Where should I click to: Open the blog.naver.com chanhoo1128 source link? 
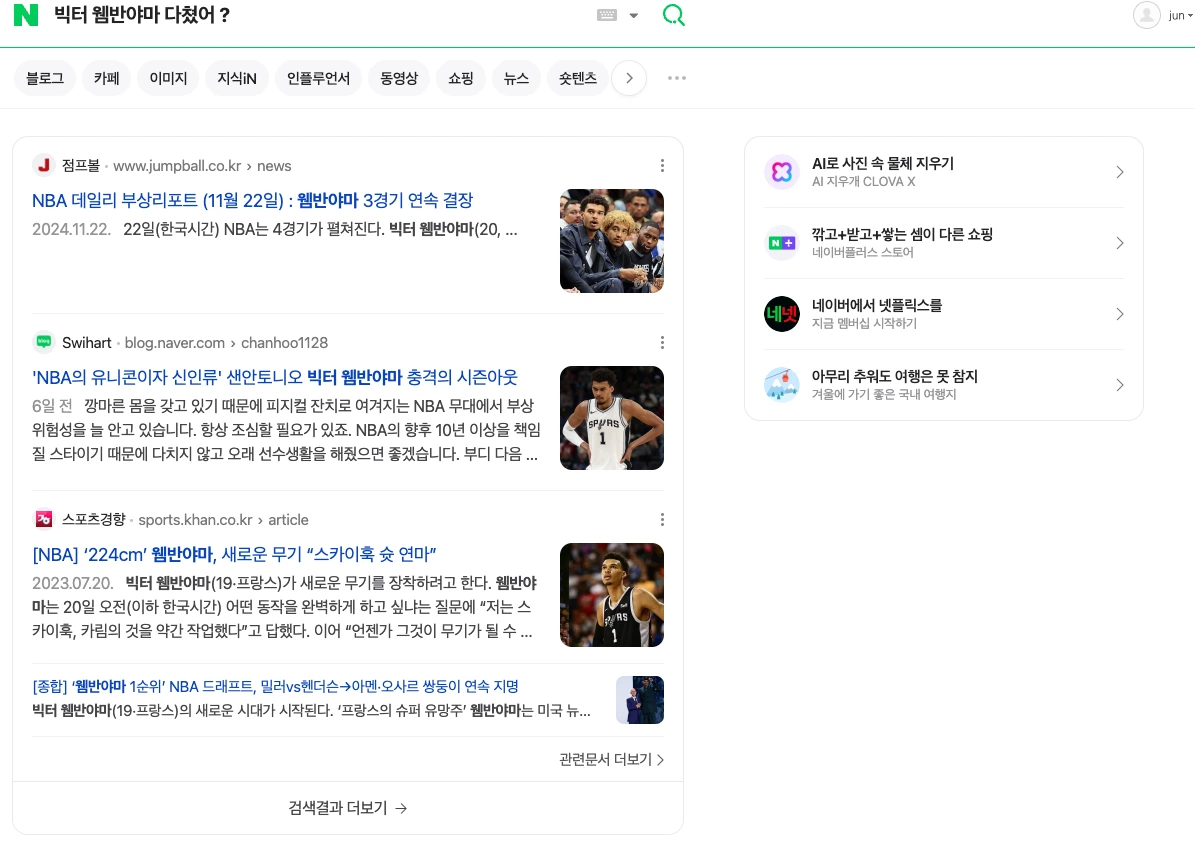(x=226, y=343)
